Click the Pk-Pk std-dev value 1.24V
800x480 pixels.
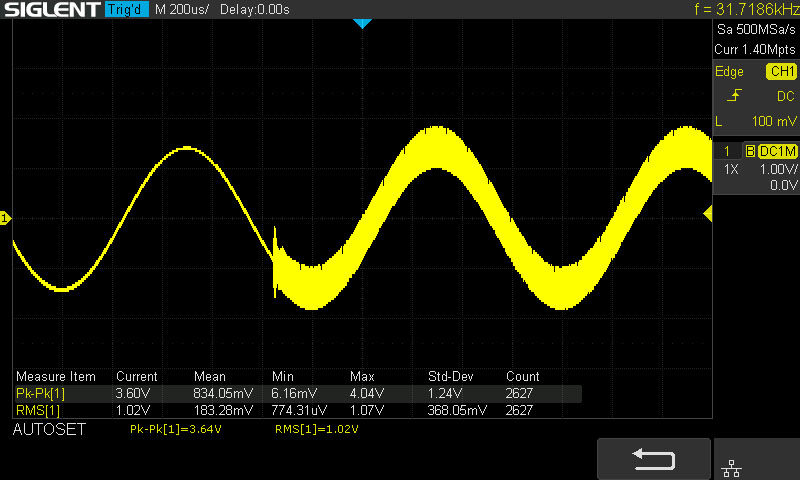[445, 393]
